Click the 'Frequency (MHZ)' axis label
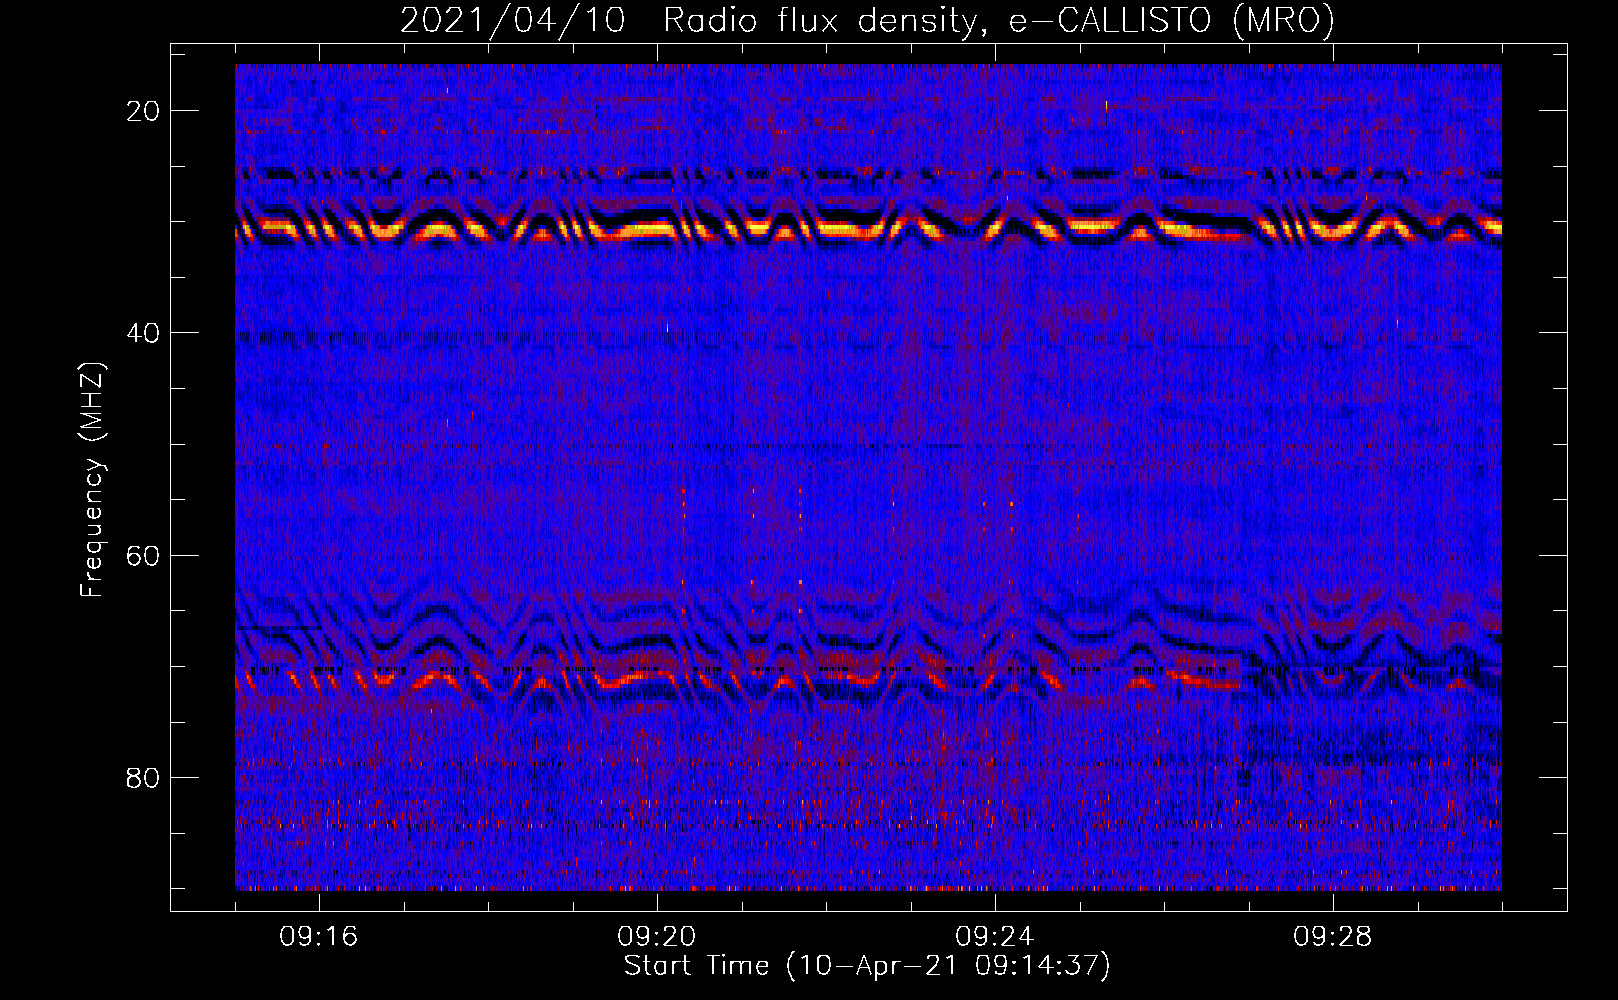 pos(92,480)
